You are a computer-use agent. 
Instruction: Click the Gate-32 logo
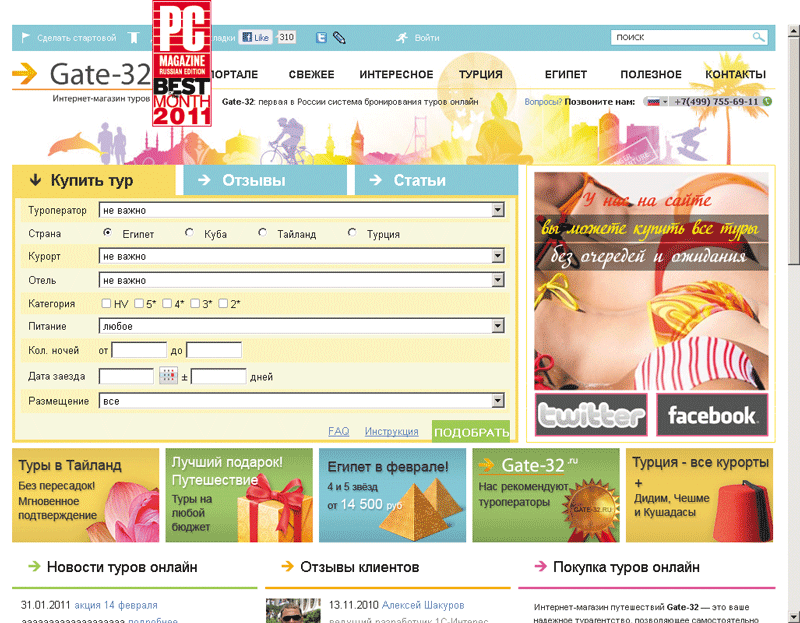pos(82,74)
